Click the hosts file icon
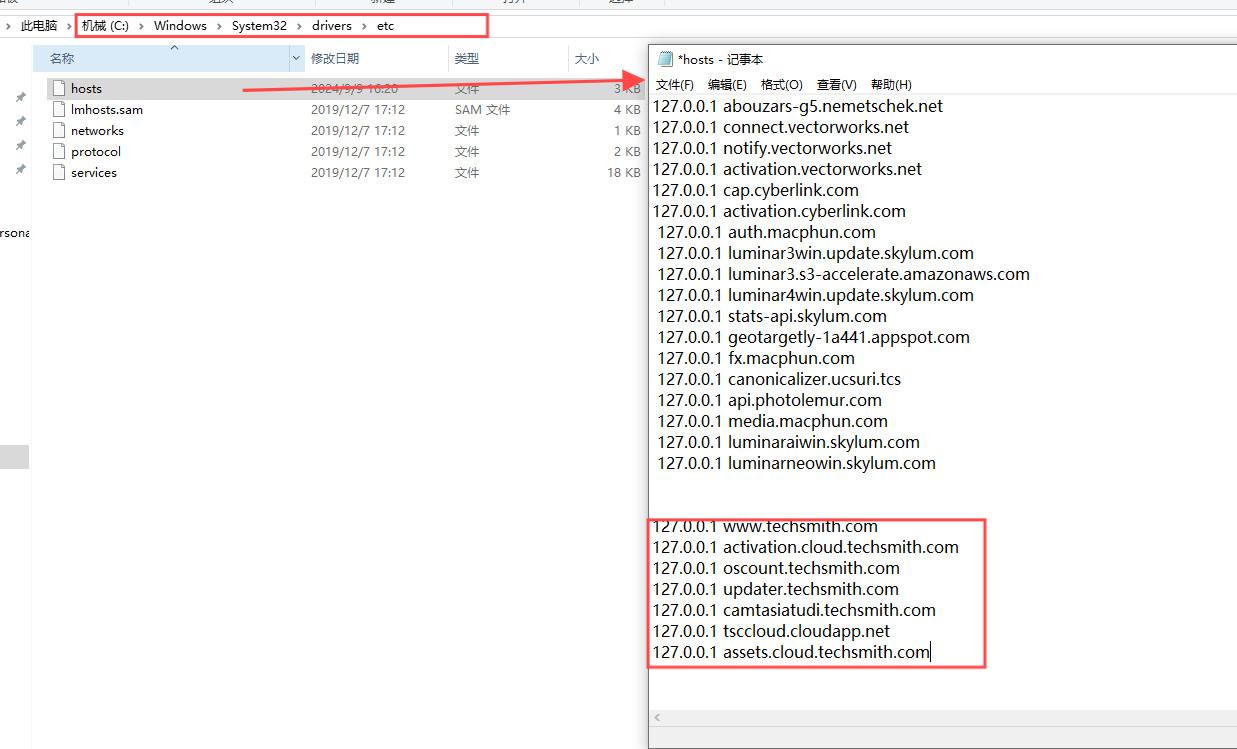The image size is (1237, 749). (58, 89)
